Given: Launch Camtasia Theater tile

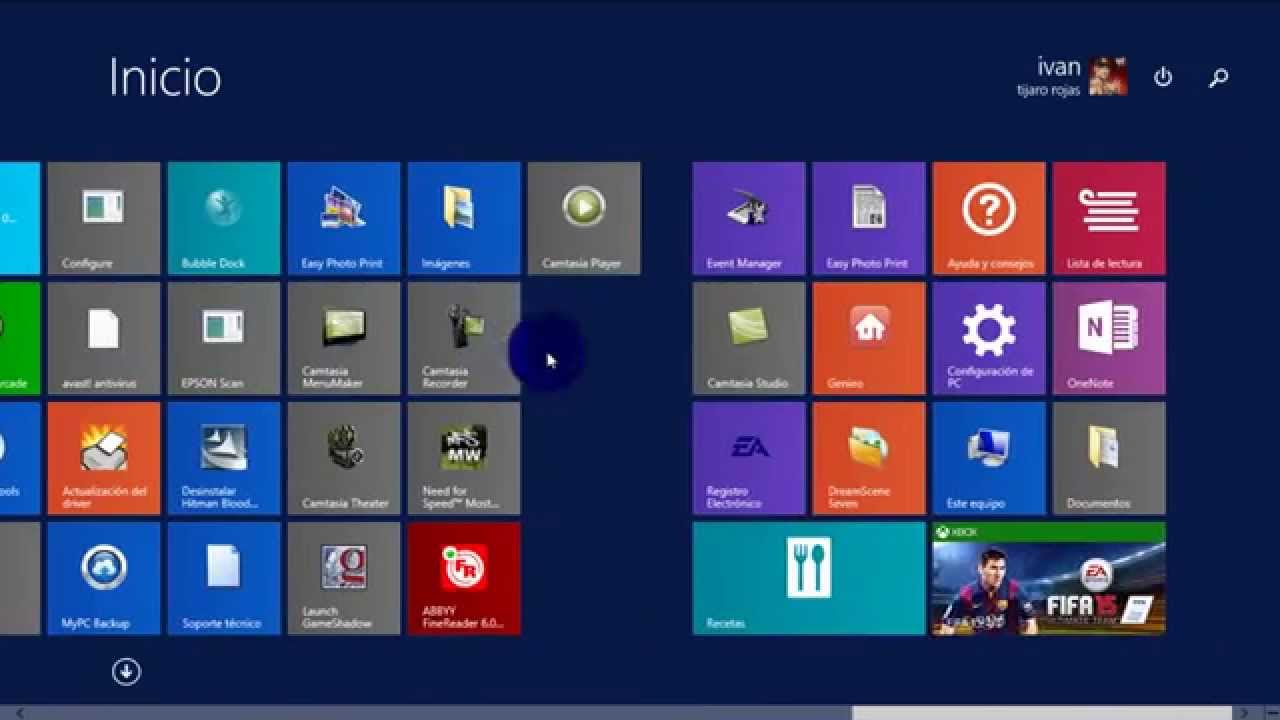Looking at the screenshot, I should tap(344, 458).
